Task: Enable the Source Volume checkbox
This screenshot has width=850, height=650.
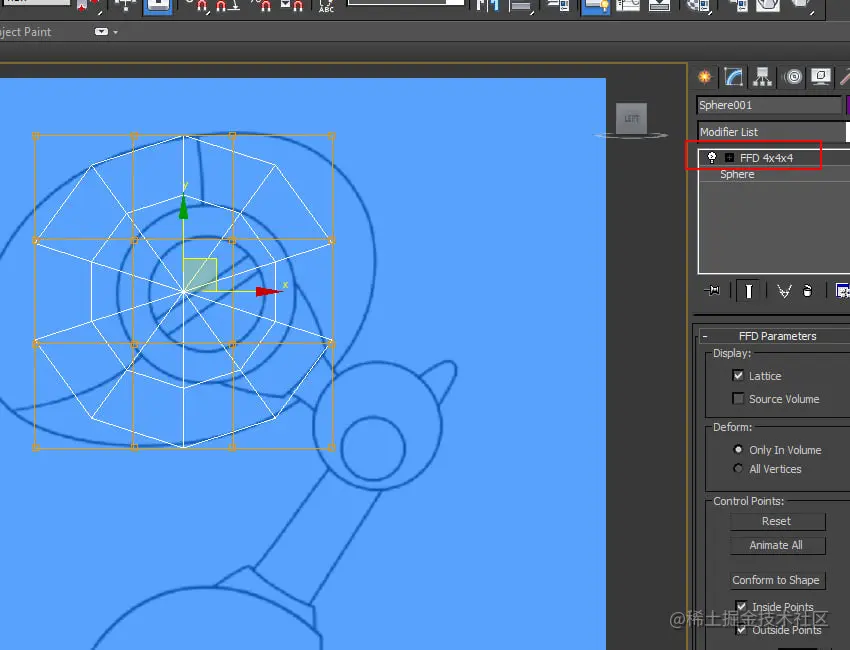Action: [x=738, y=398]
